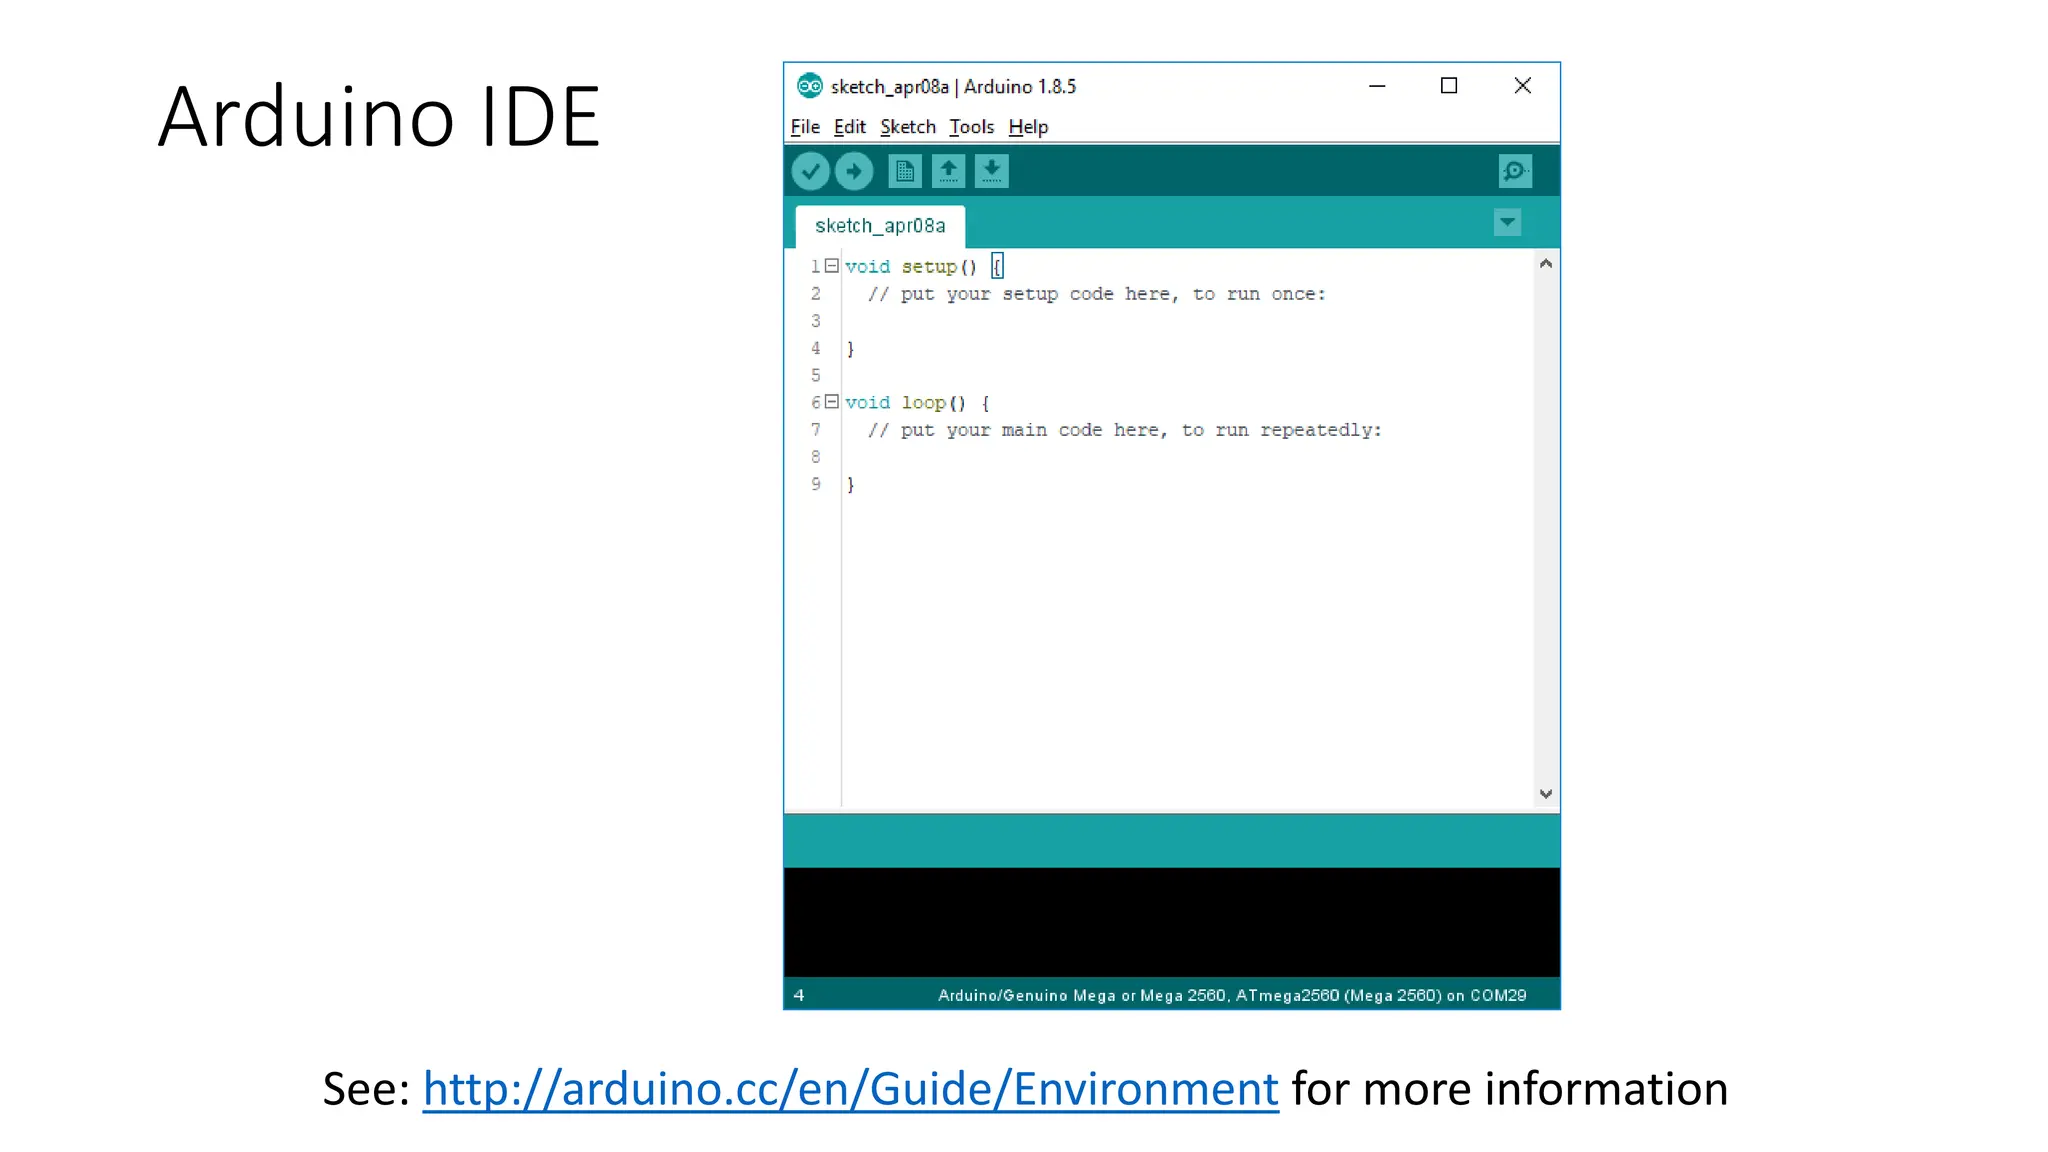Open the Help menu
This screenshot has height=1152, width=2048.
click(1028, 127)
